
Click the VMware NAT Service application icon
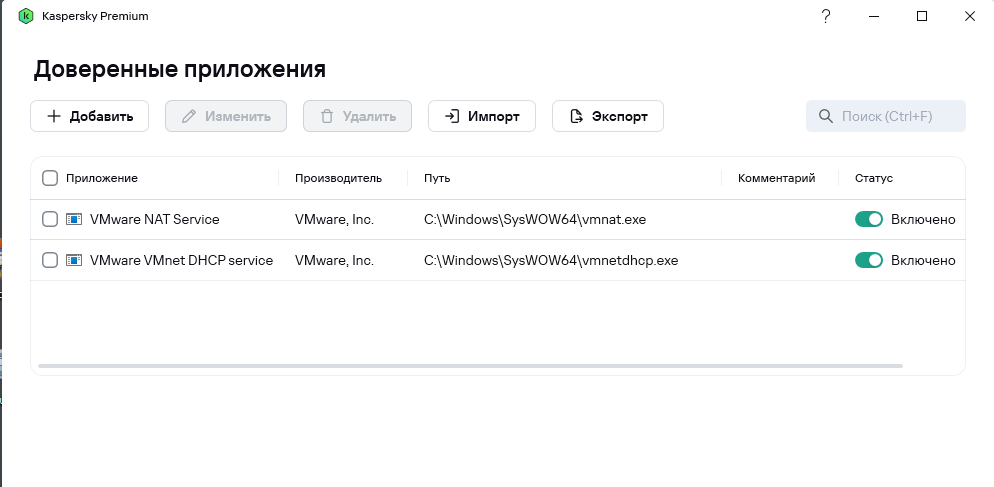click(74, 219)
